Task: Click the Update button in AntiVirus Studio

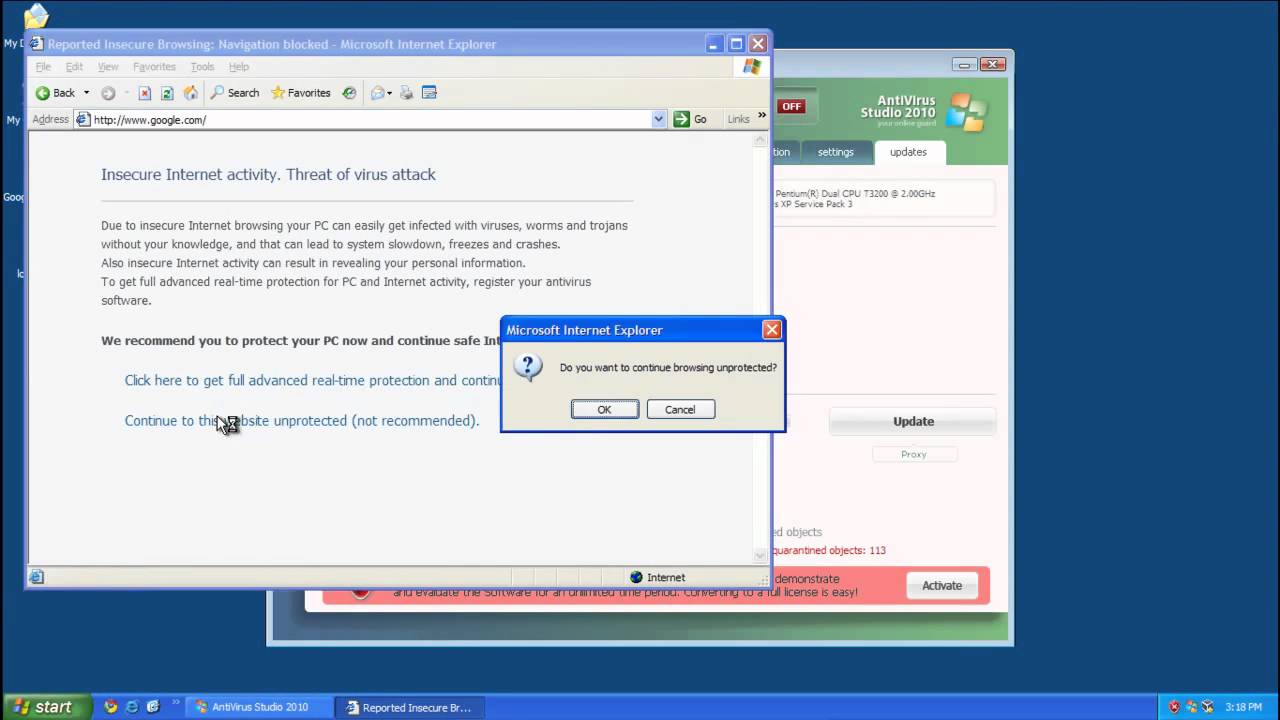Action: pos(913,421)
